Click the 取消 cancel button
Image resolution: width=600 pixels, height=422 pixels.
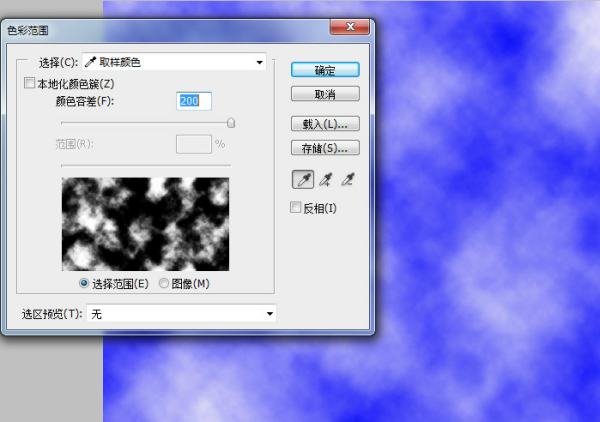pos(325,94)
